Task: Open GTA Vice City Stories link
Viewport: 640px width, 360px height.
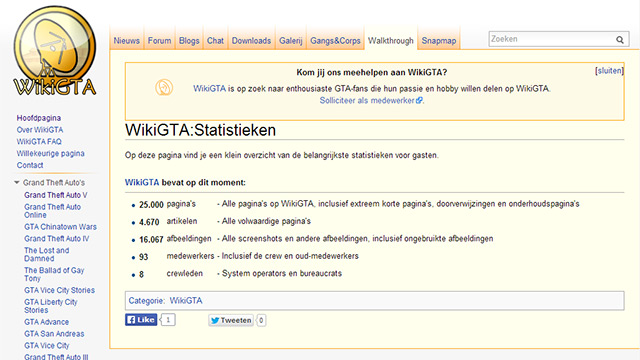Action: pos(60,290)
